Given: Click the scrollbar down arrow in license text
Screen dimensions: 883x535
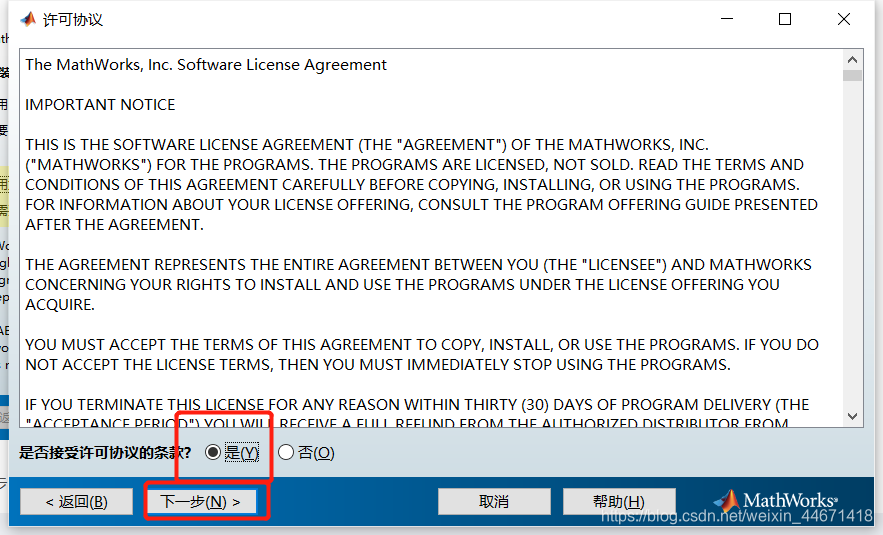Looking at the screenshot, I should point(852,417).
